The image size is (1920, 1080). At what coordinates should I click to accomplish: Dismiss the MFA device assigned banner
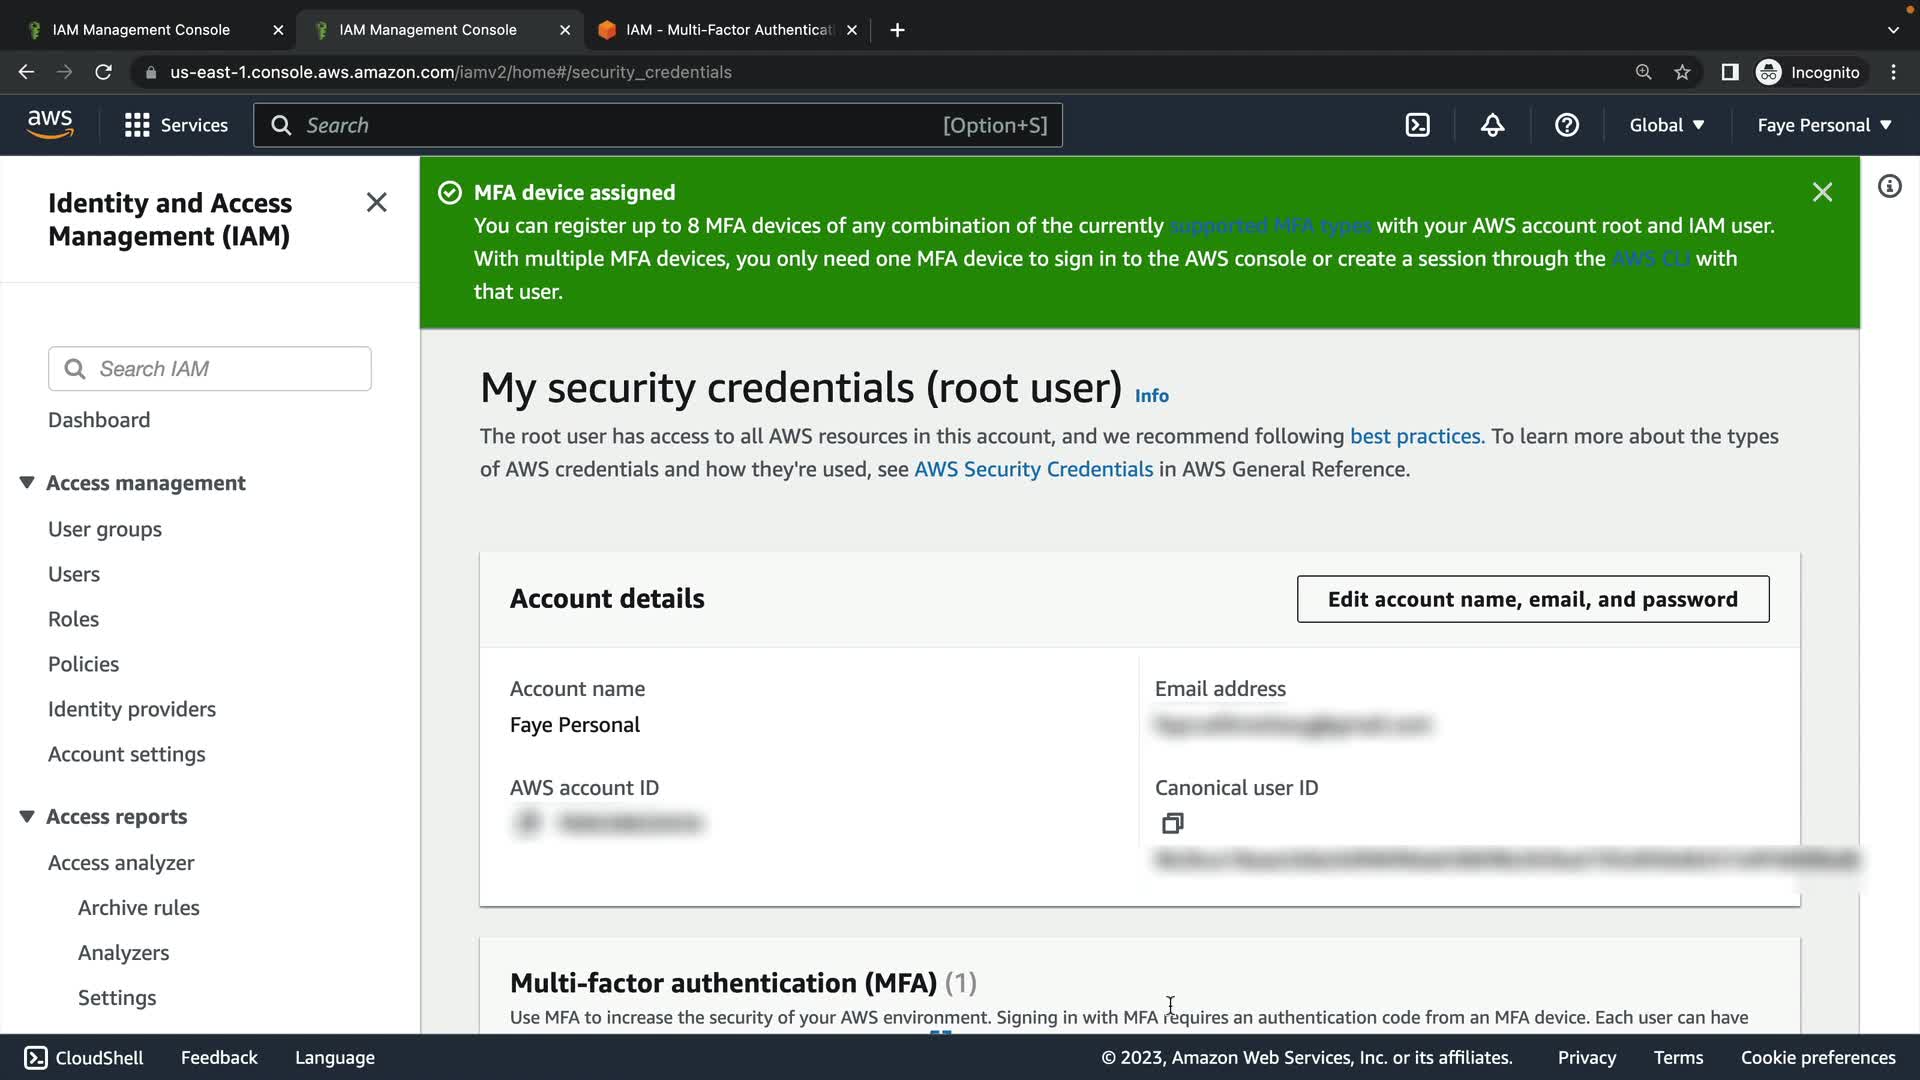(x=1822, y=192)
